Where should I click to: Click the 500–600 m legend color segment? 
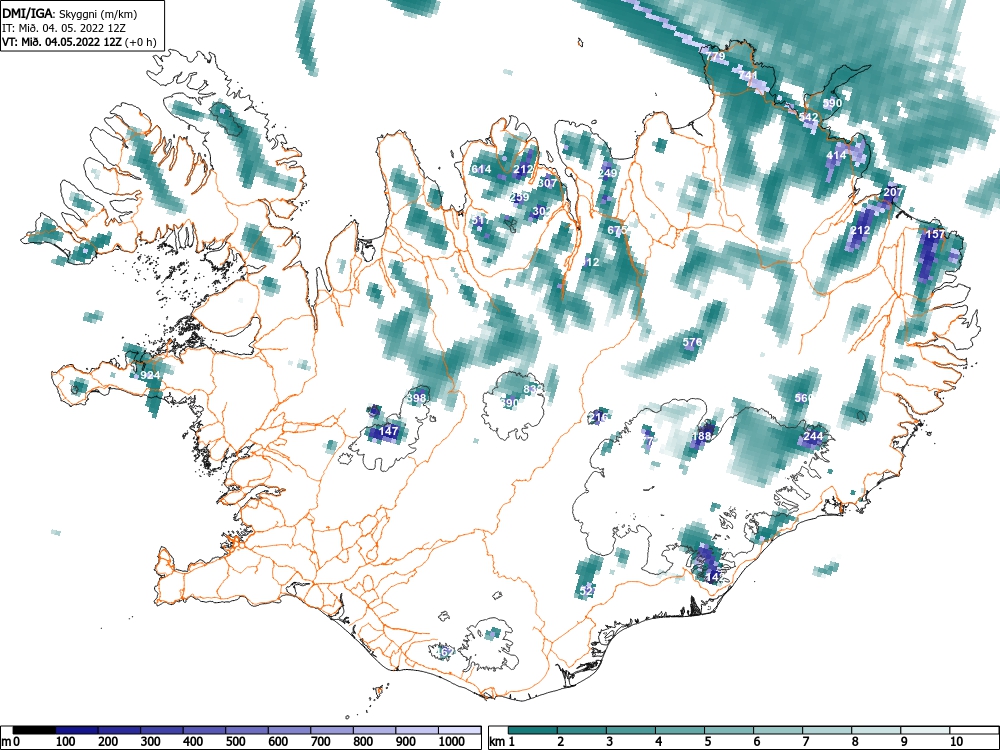pyautogui.click(x=247, y=730)
